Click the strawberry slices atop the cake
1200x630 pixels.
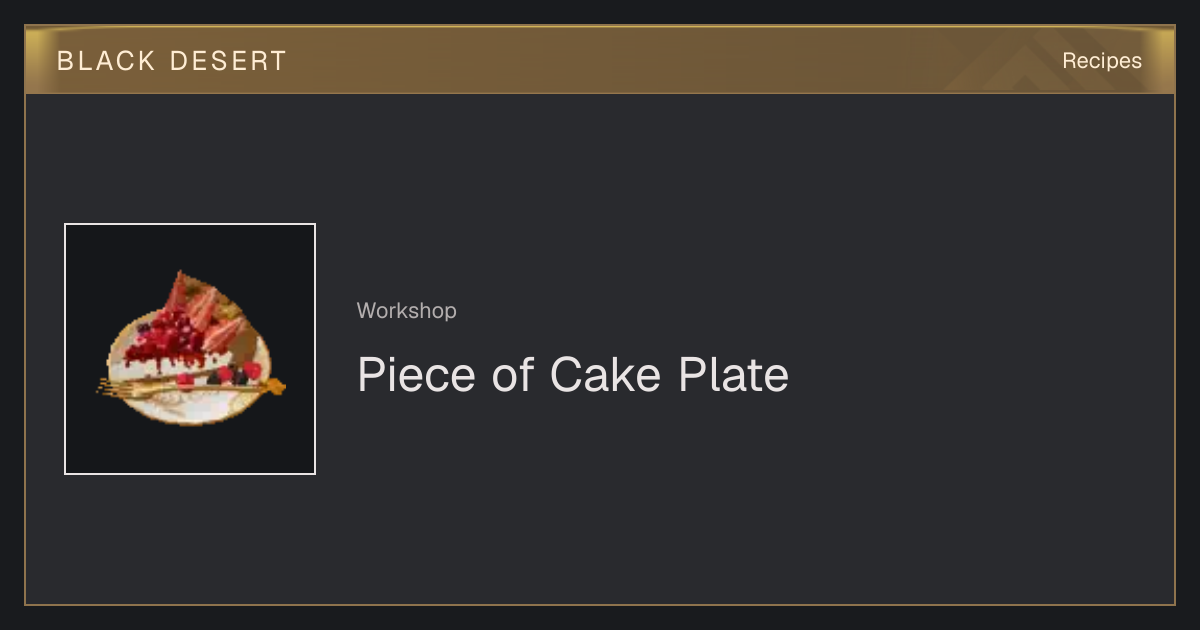tap(205, 305)
